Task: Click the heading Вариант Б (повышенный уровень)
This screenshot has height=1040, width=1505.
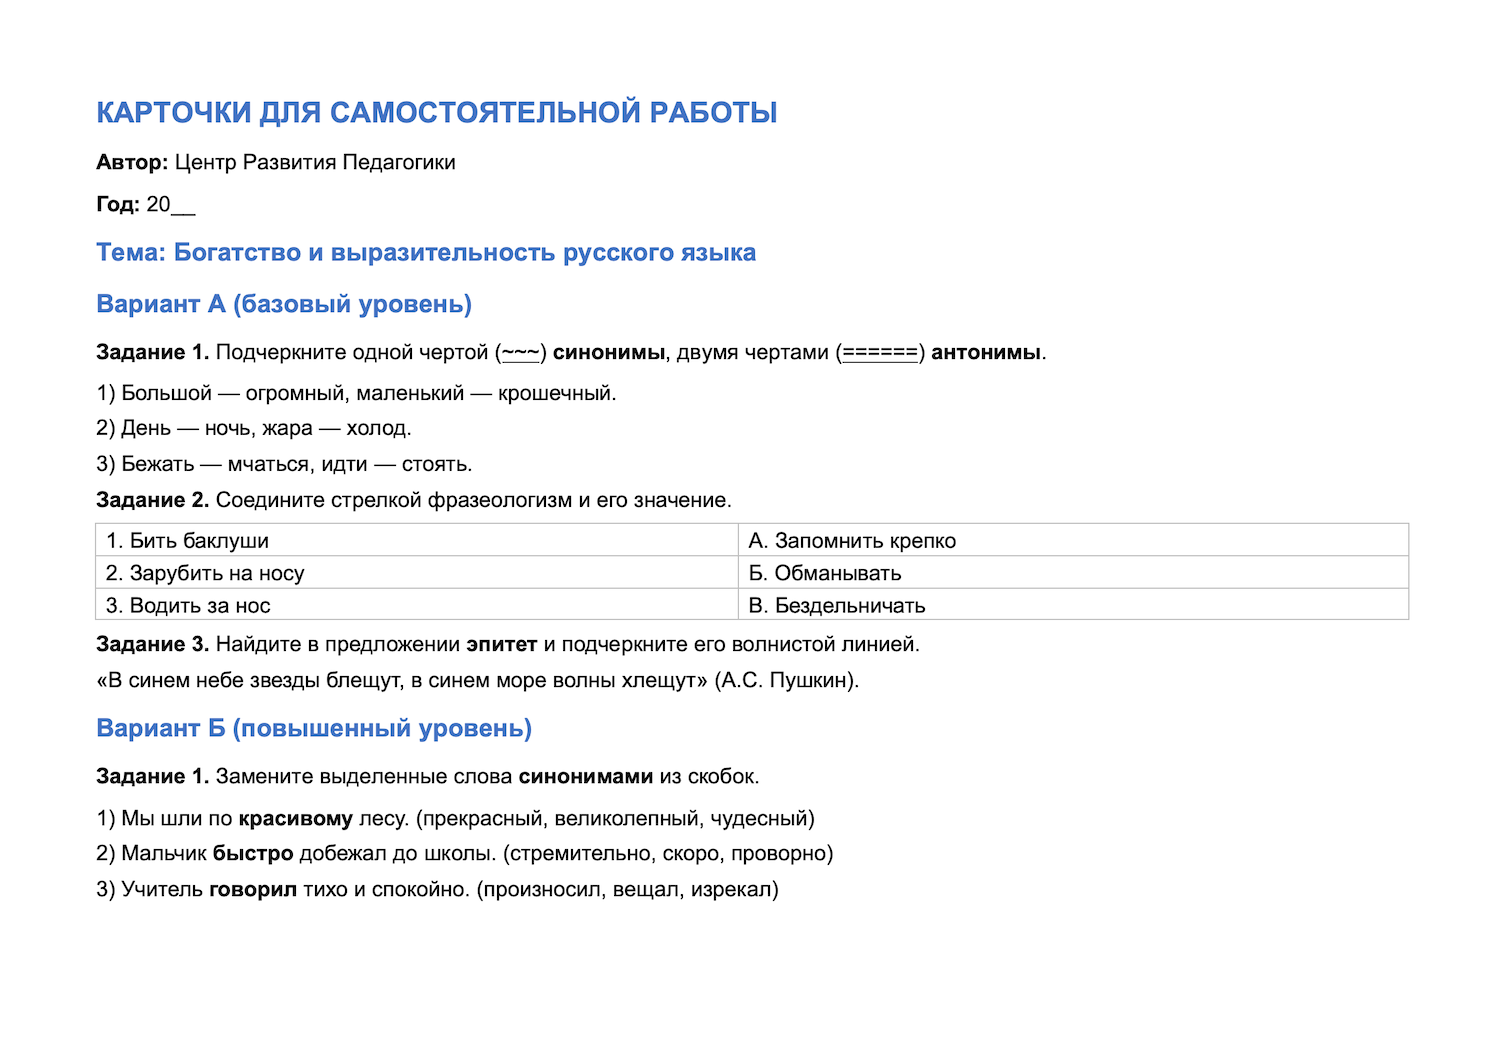Action: tap(314, 728)
